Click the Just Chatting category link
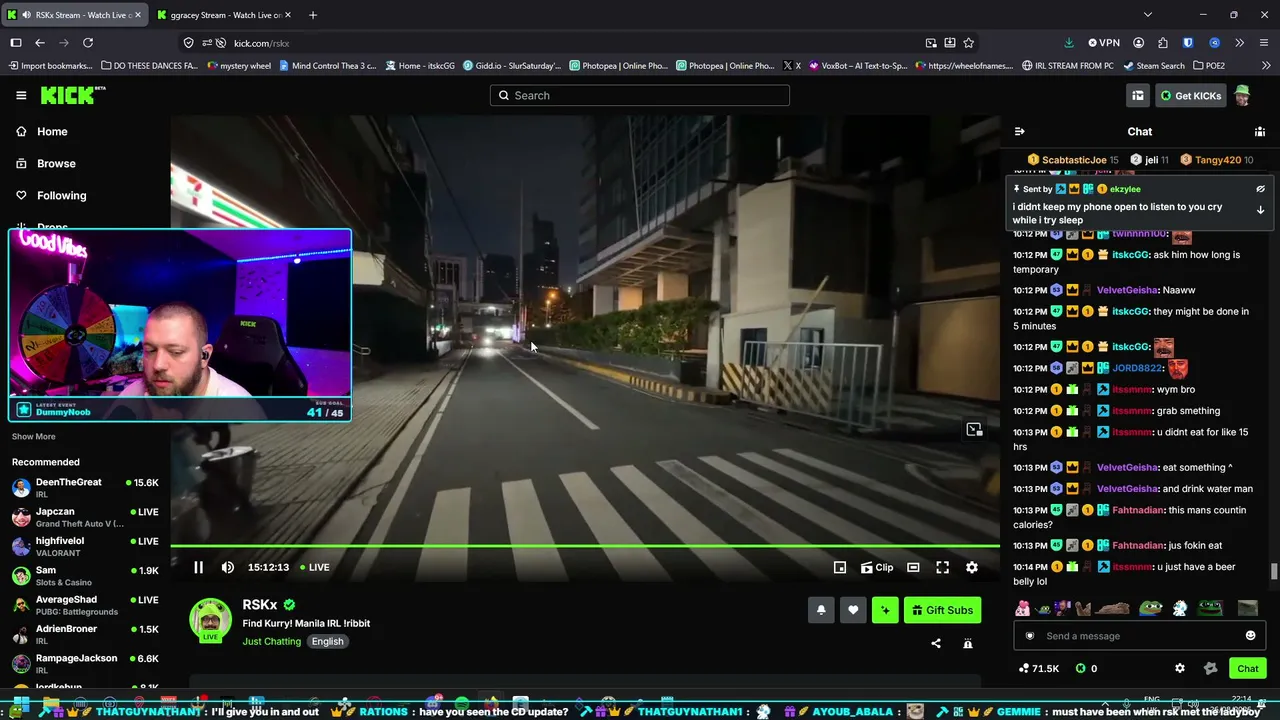The height and width of the screenshot is (720, 1280). click(271, 641)
